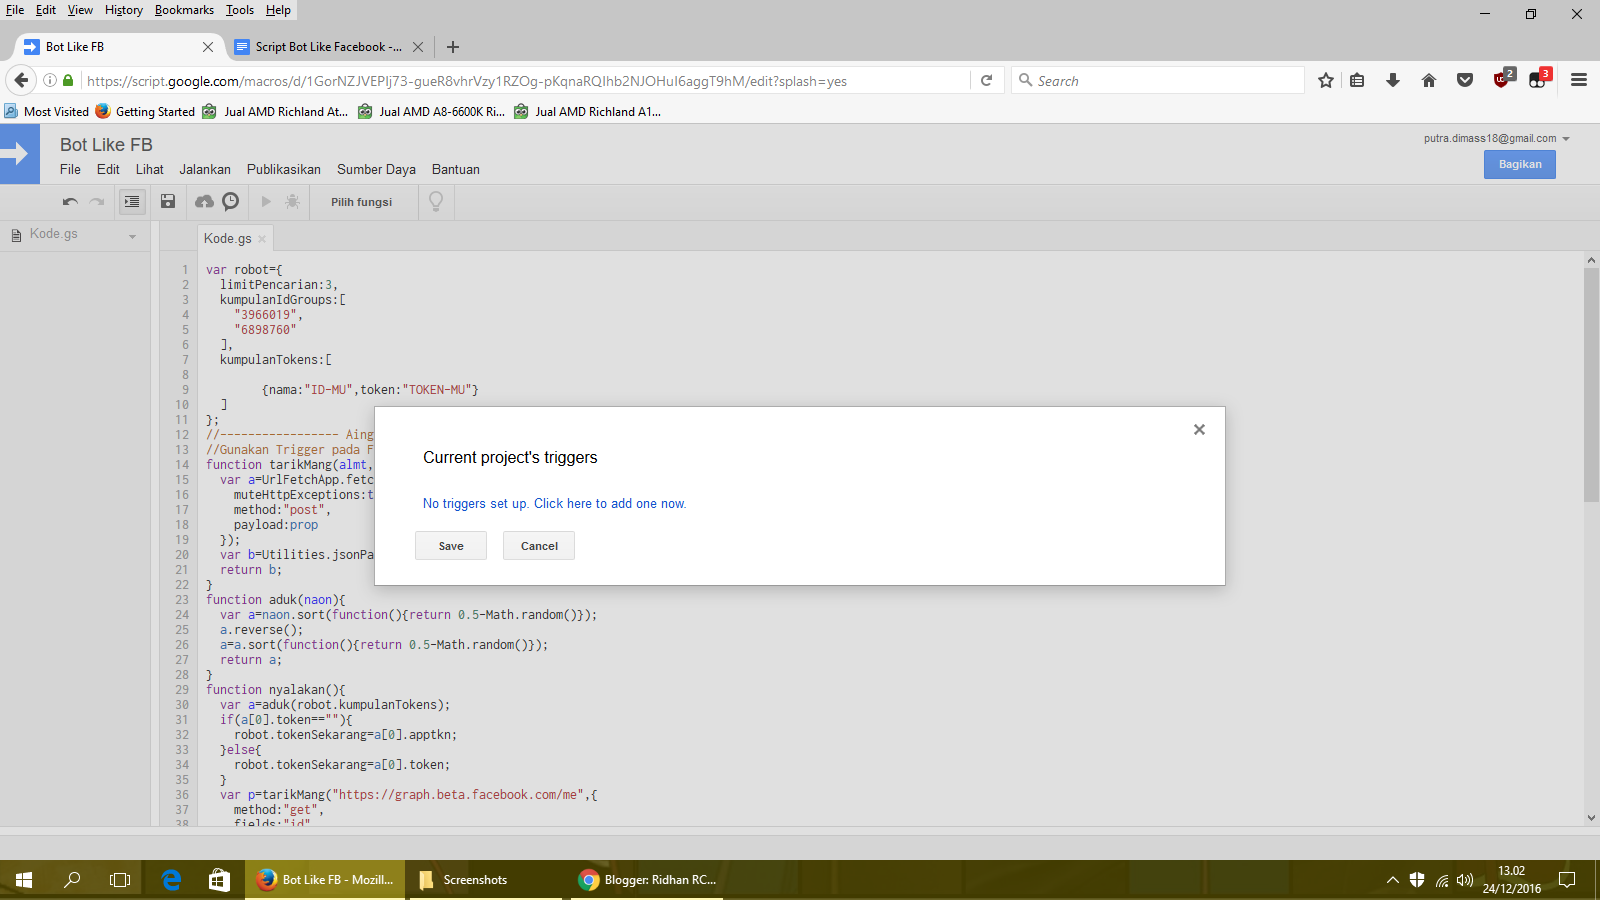Open the putra.dimass18 account dropdown

(x=1497, y=138)
